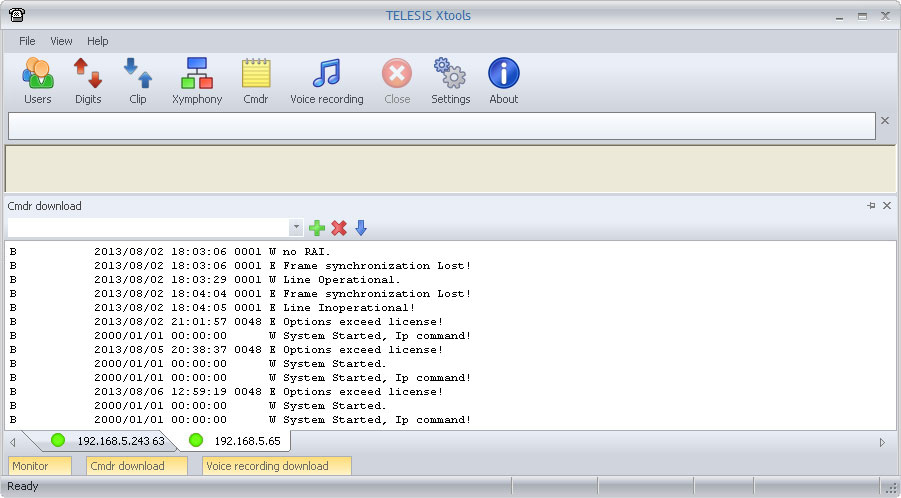Open the Settings gears icon
901x498 pixels.
coord(450,81)
